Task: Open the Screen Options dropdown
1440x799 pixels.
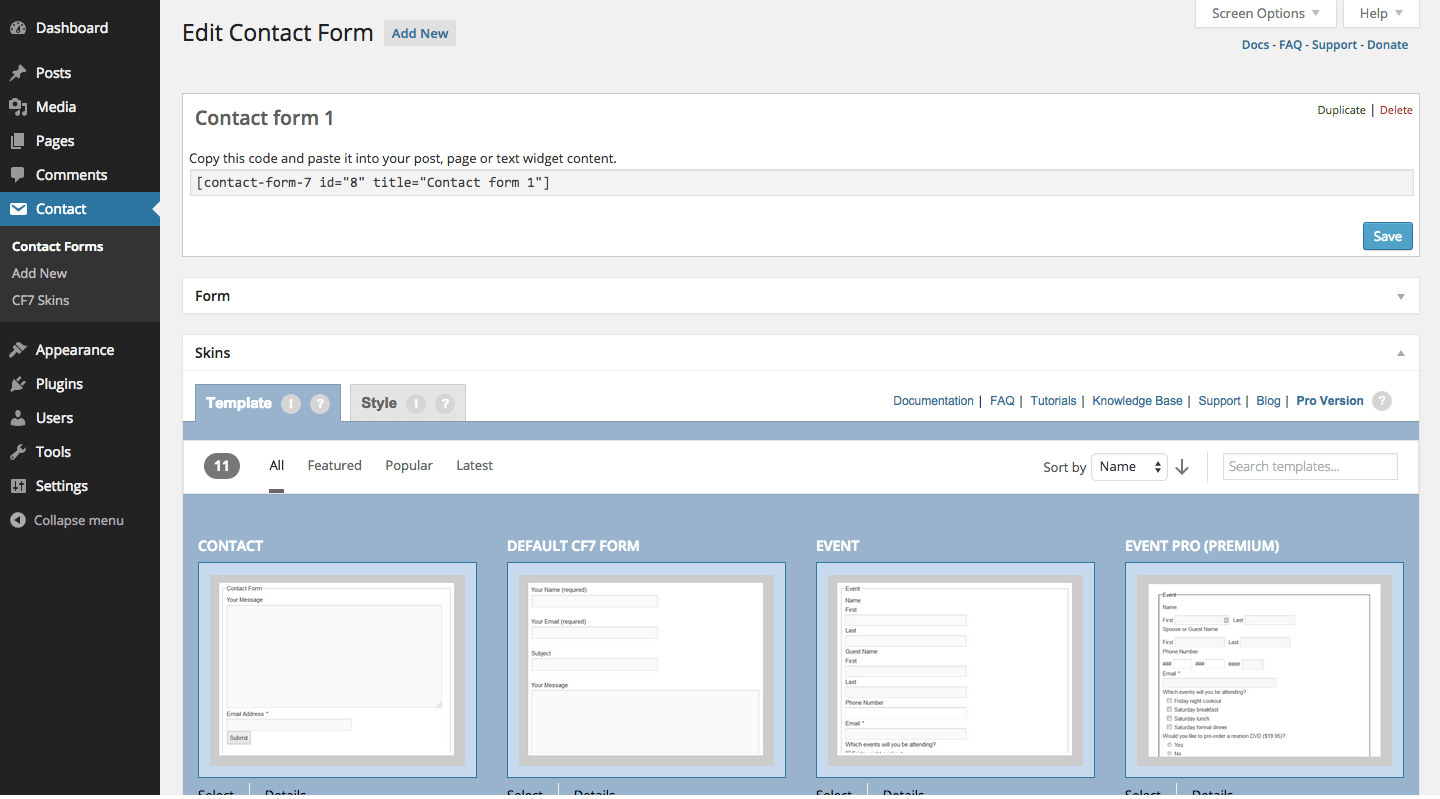Action: 1264,13
